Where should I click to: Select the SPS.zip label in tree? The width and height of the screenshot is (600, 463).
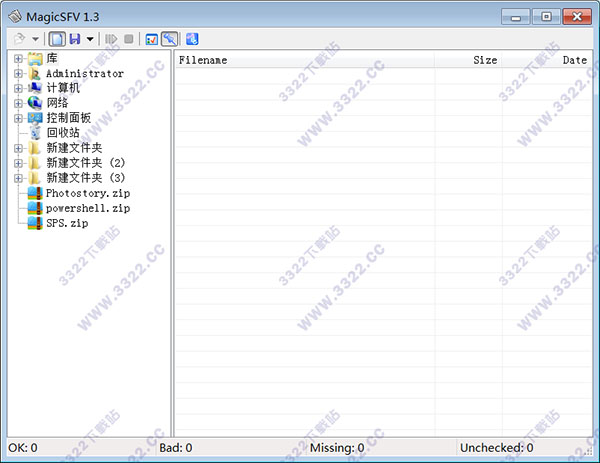(67, 223)
